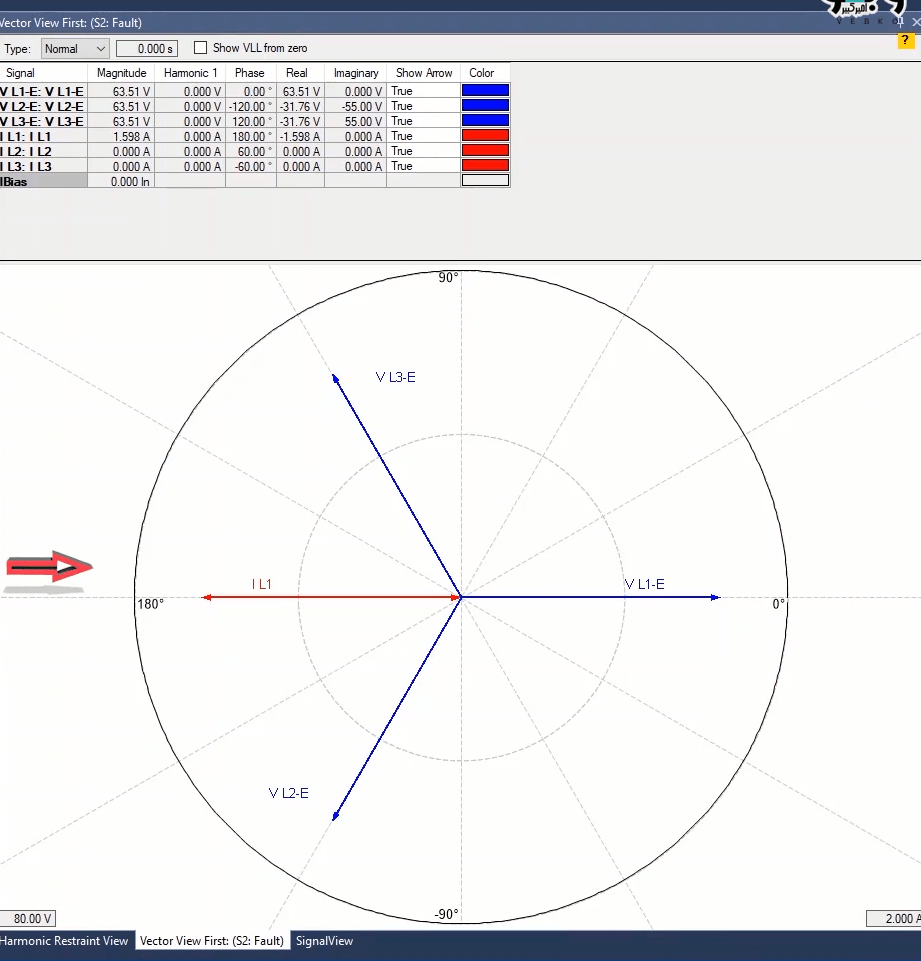Open the SignalView tab
The width and height of the screenshot is (921, 961).
pyautogui.click(x=324, y=941)
